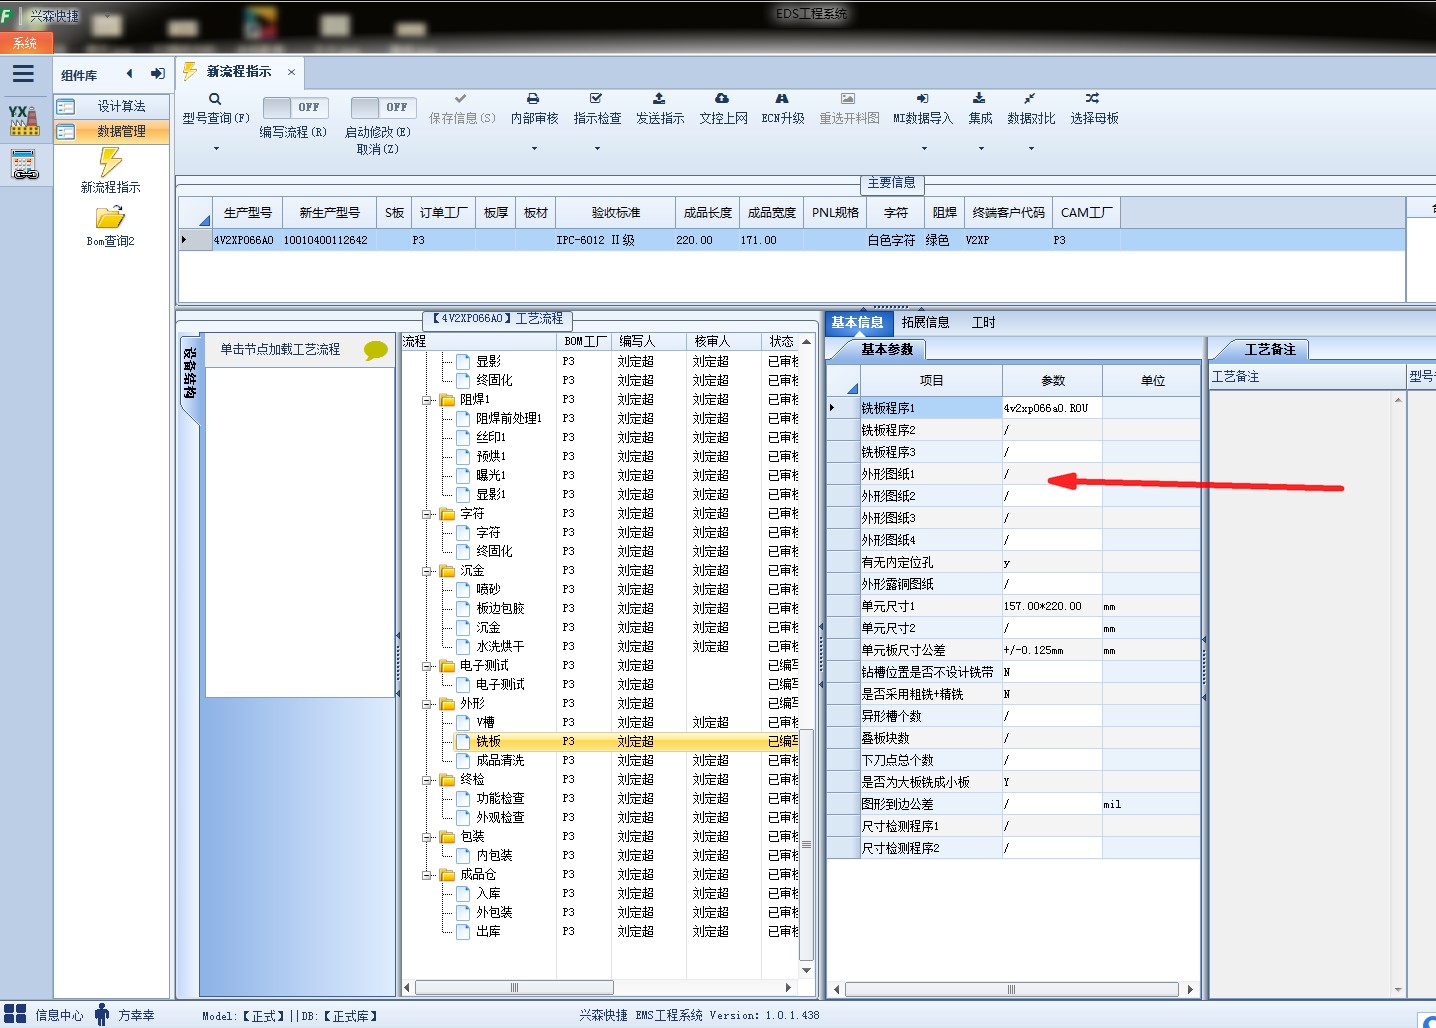Click the pin/dock icon next to 组件库
Viewport: 1436px width, 1028px height.
[157, 73]
